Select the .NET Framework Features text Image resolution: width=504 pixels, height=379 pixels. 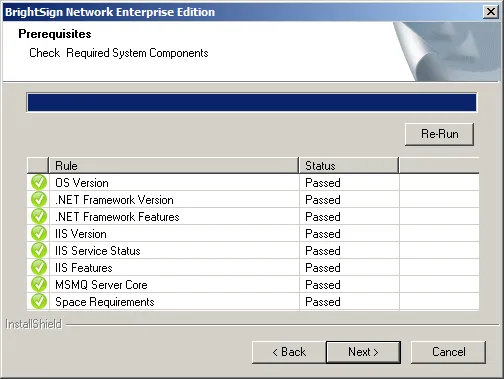coord(117,217)
